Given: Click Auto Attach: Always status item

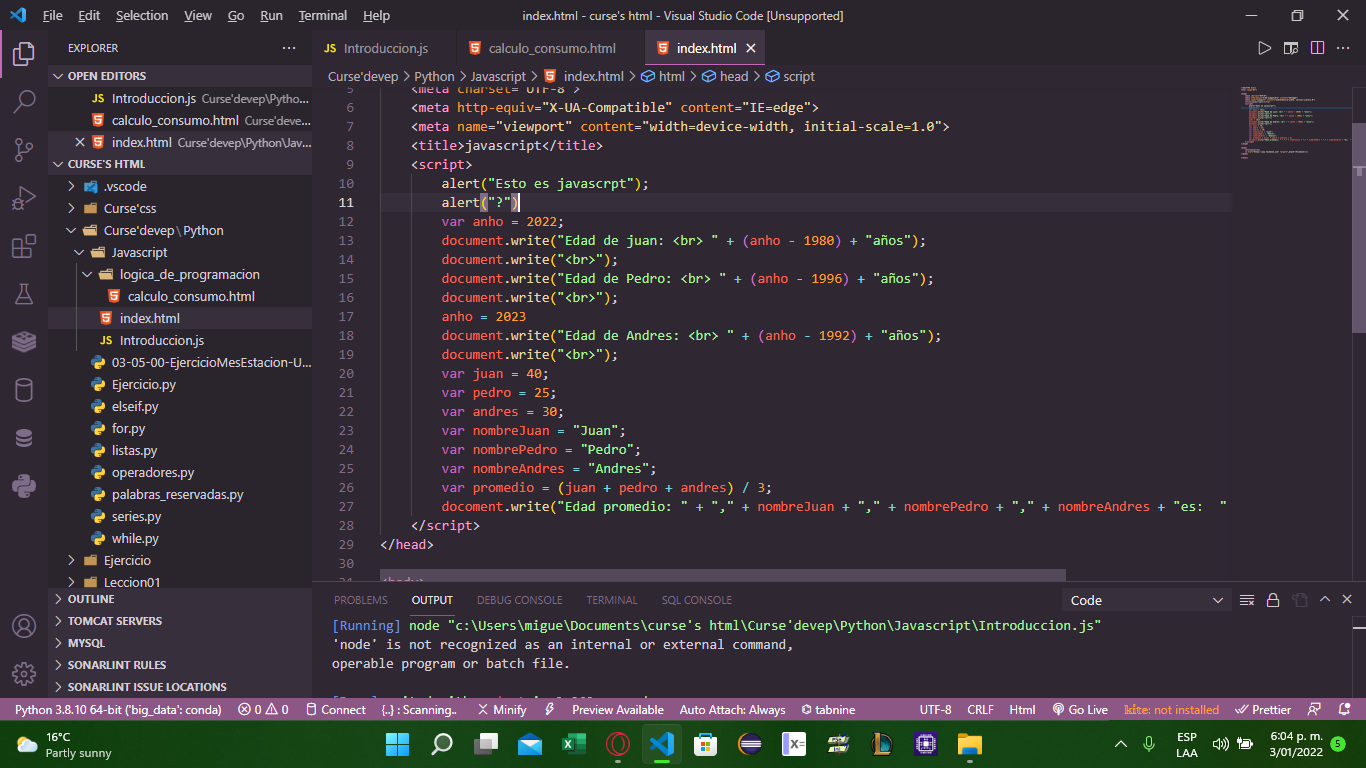Looking at the screenshot, I should [x=732, y=710].
